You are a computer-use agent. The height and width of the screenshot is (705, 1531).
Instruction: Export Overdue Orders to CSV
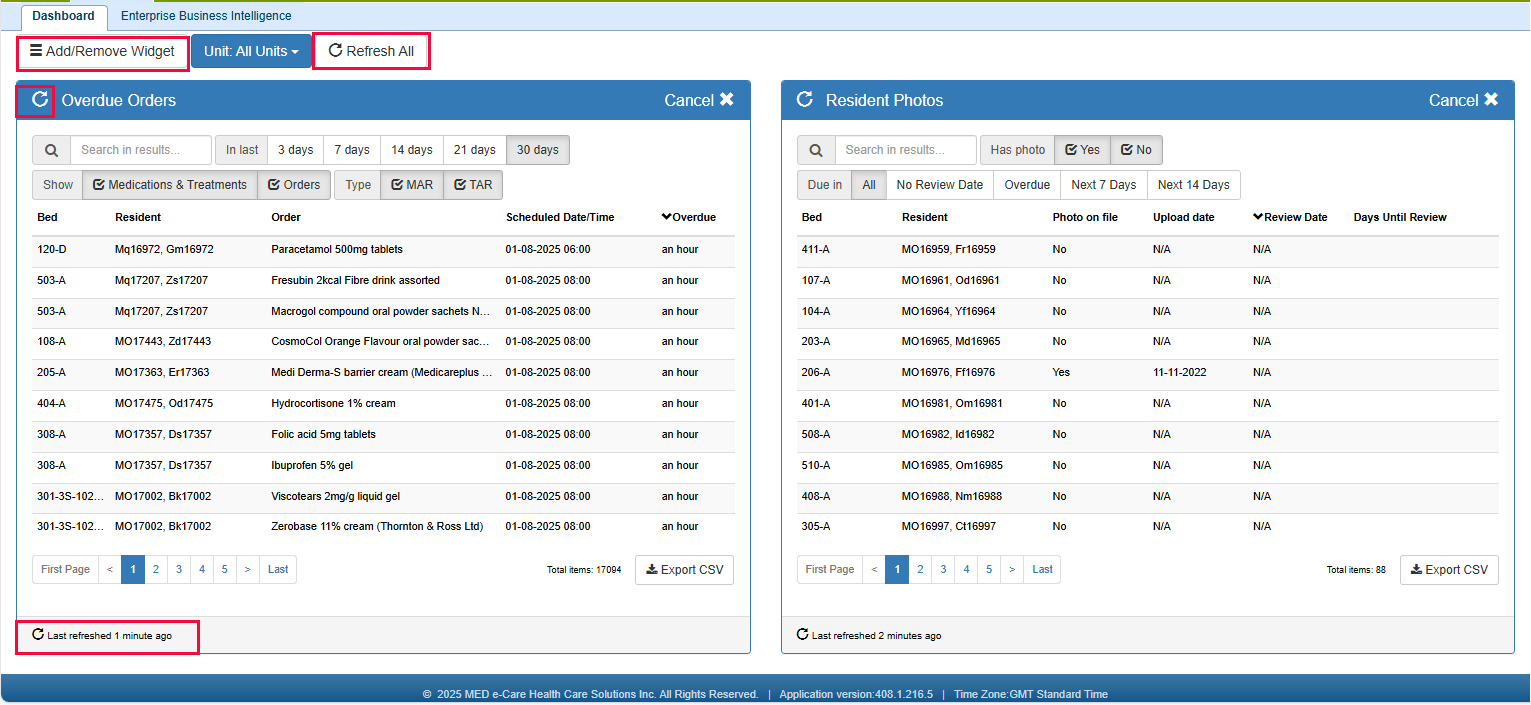tap(685, 570)
